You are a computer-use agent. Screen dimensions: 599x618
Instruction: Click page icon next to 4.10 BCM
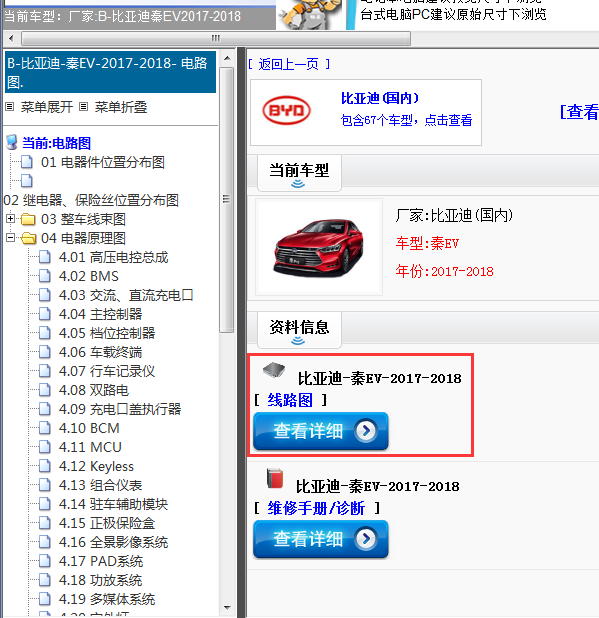click(45, 428)
